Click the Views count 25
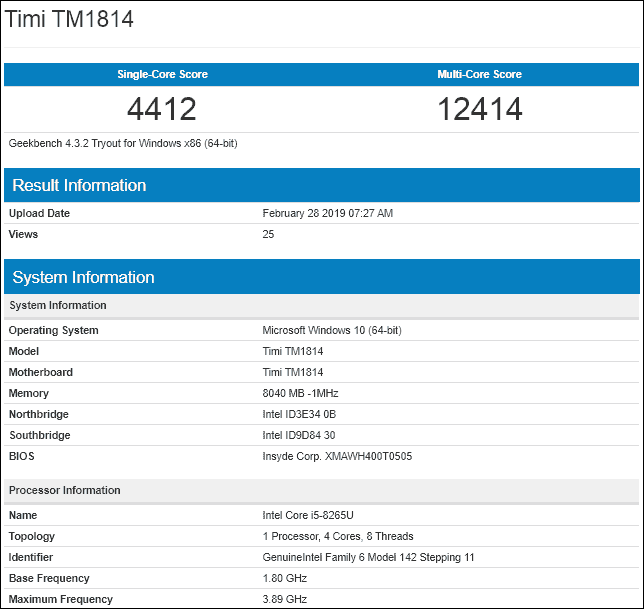Screen dimensions: 644x609 [268, 234]
